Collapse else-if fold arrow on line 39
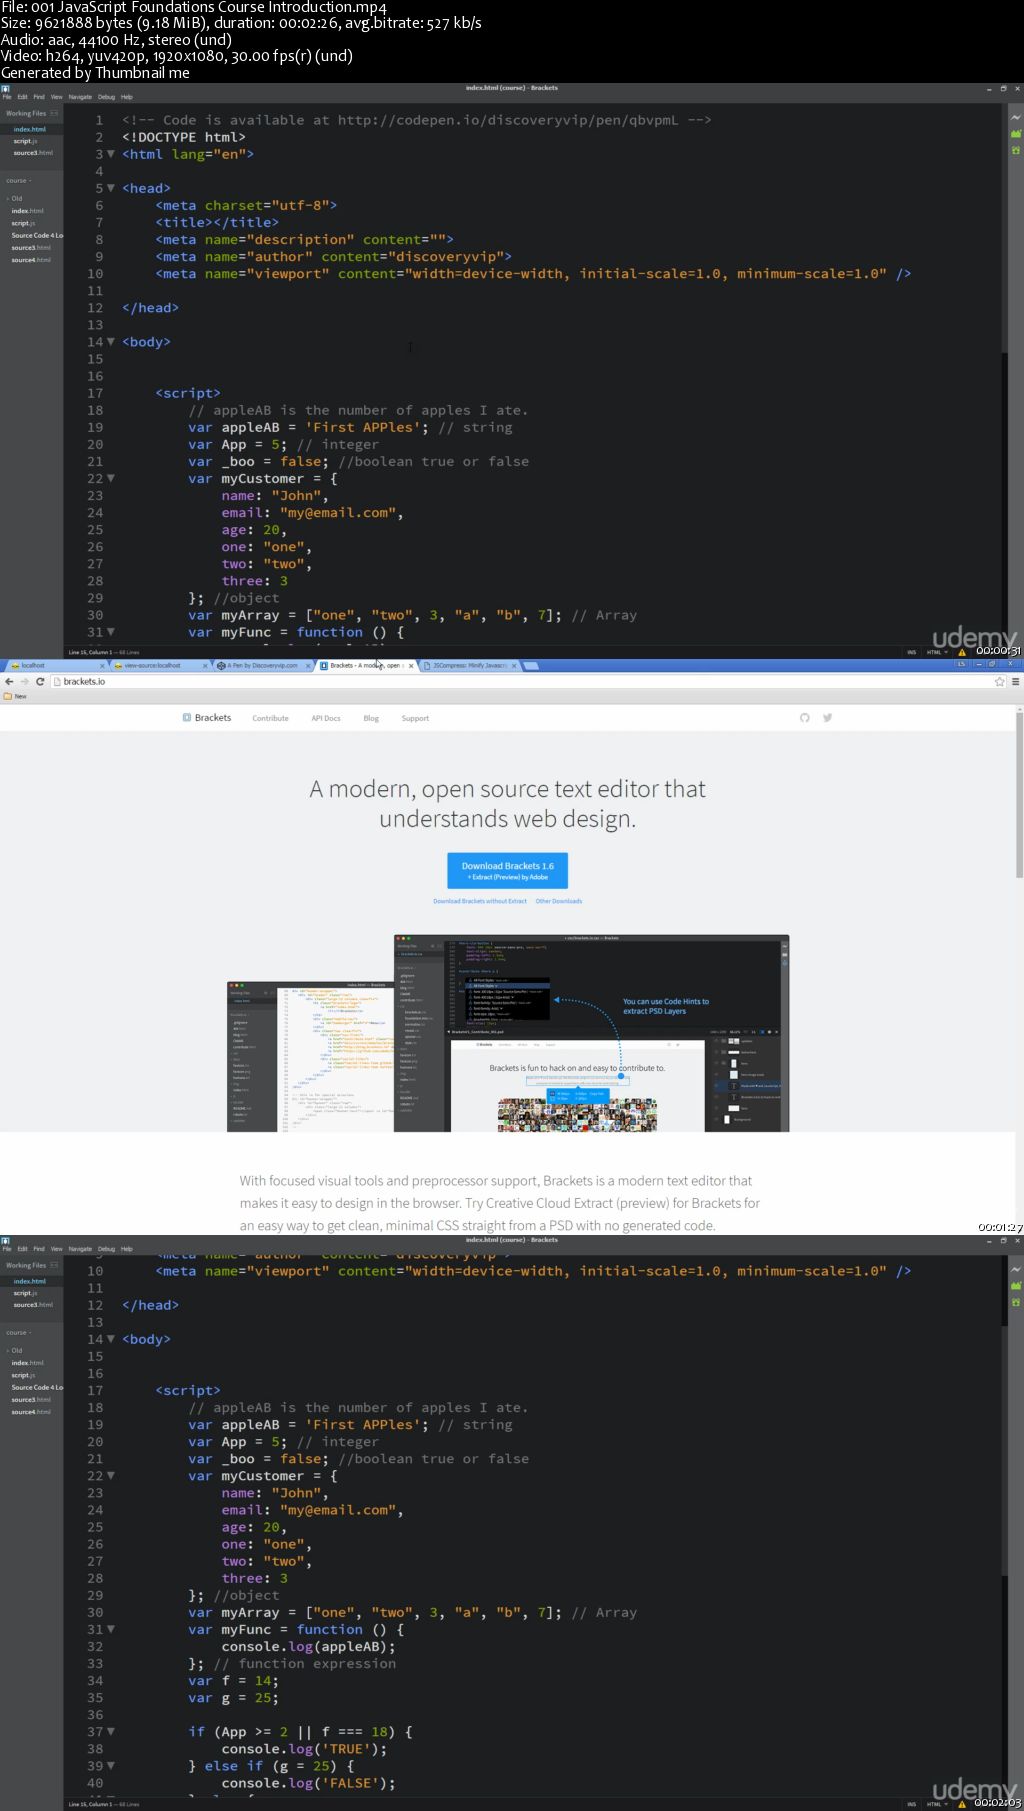1024x1811 pixels. point(111,1765)
